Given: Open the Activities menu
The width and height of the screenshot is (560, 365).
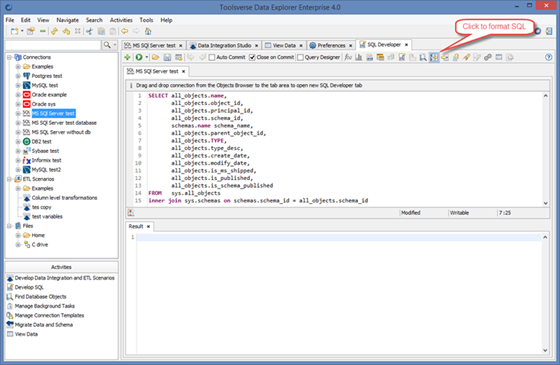Looking at the screenshot, I should point(121,20).
